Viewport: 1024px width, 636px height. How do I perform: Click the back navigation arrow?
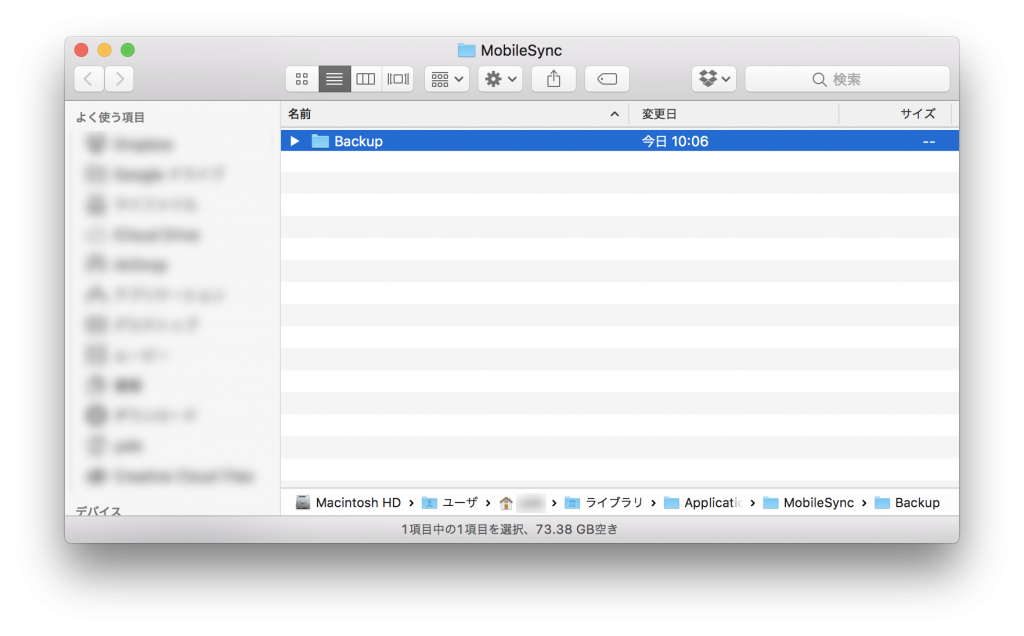[88, 78]
